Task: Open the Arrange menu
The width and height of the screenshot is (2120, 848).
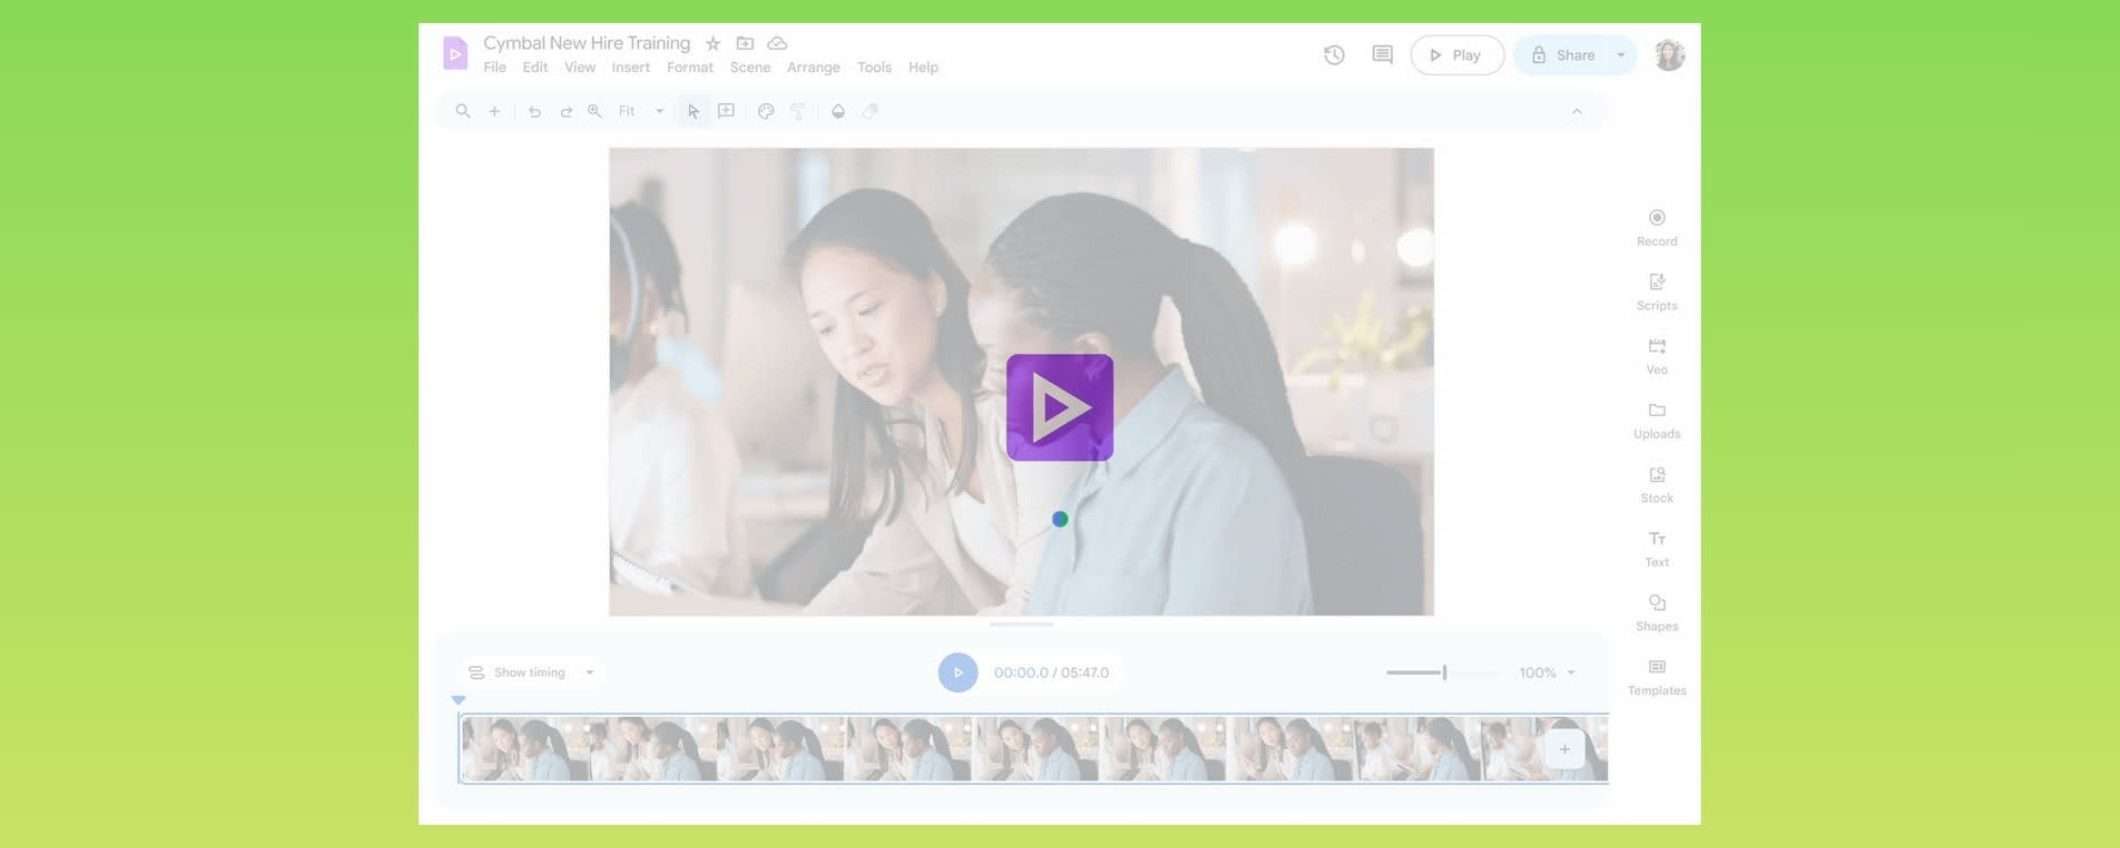Action: pos(813,67)
